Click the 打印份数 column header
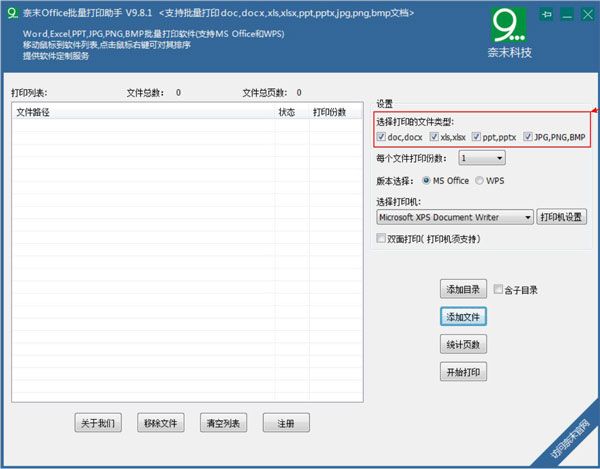Screen dimensions: 600x469 pyautogui.click(x=335, y=112)
